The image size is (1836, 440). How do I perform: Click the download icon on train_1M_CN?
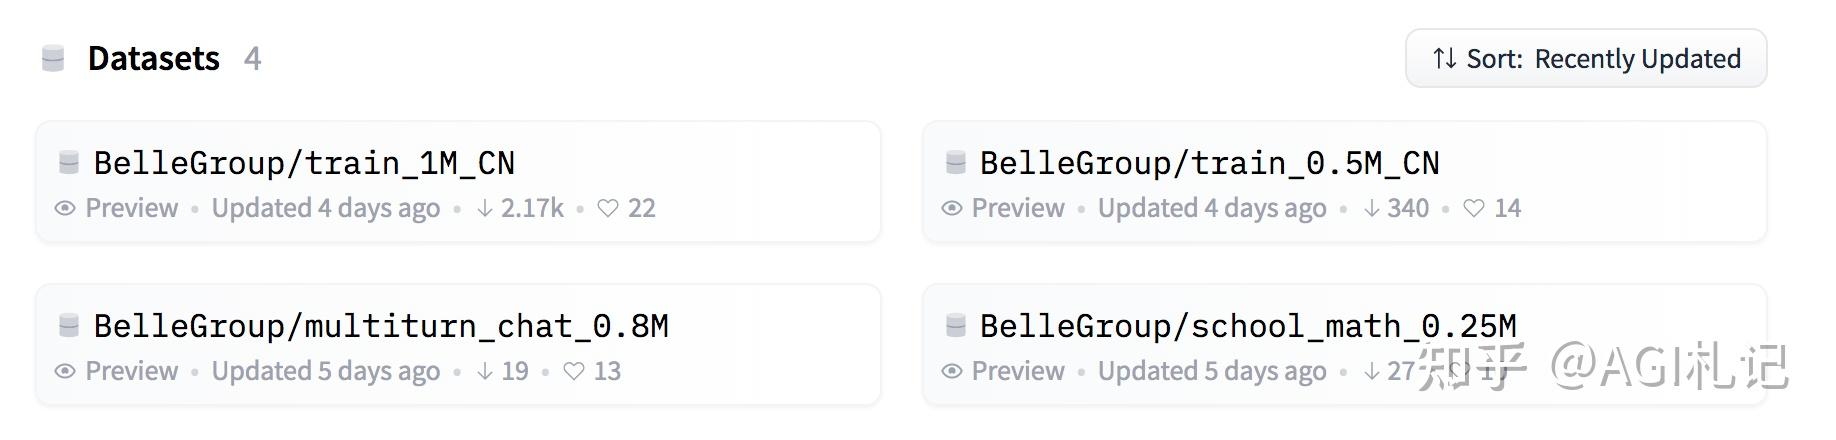click(485, 208)
